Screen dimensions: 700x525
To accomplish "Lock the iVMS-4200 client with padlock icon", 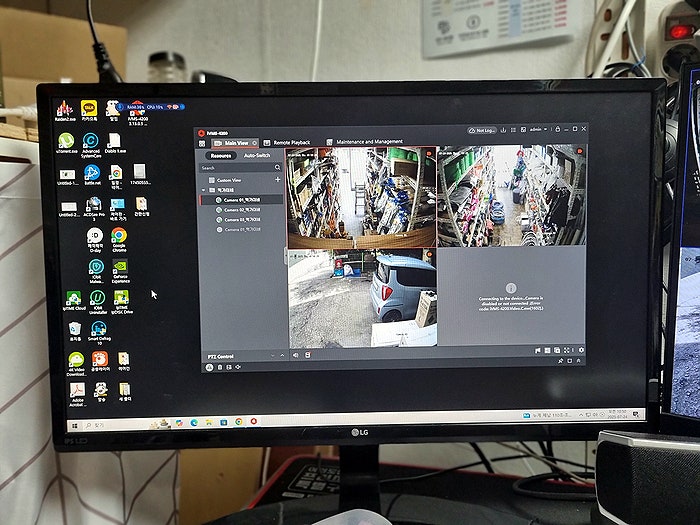I will tap(558, 129).
